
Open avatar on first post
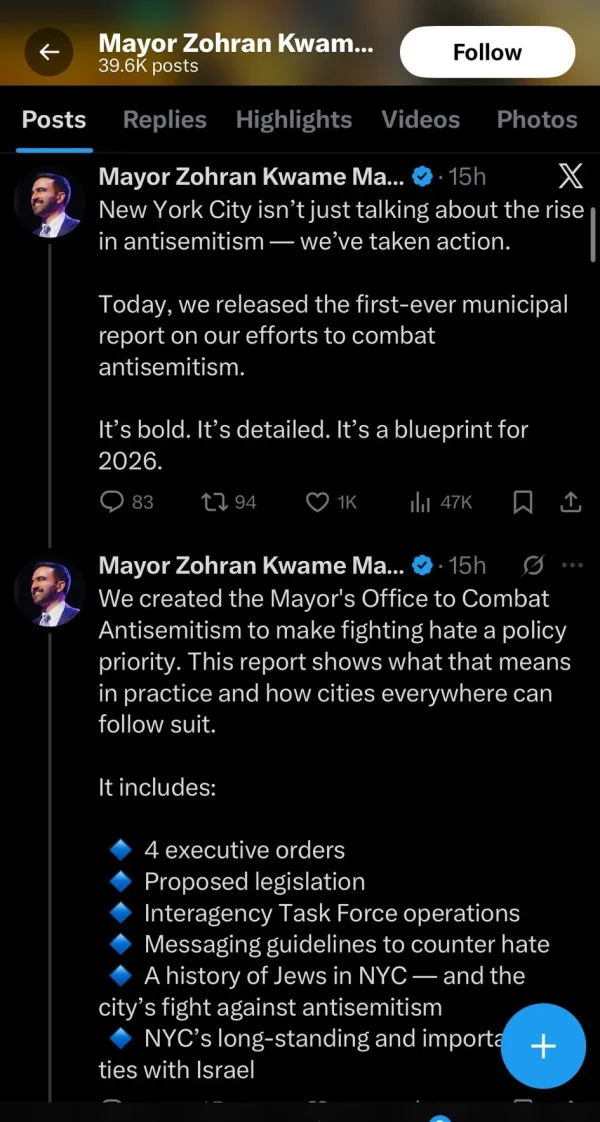(x=47, y=204)
